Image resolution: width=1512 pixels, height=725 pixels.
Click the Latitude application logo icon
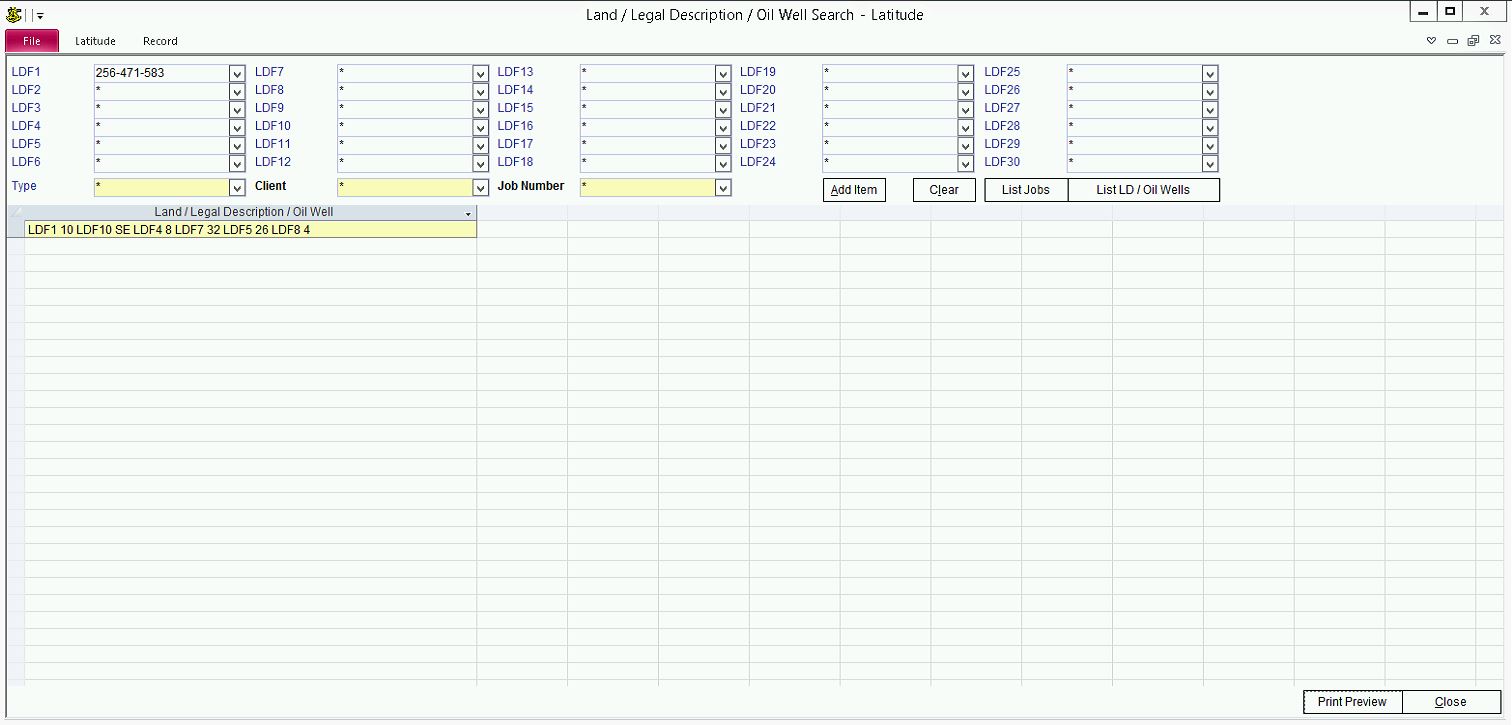[x=13, y=15]
